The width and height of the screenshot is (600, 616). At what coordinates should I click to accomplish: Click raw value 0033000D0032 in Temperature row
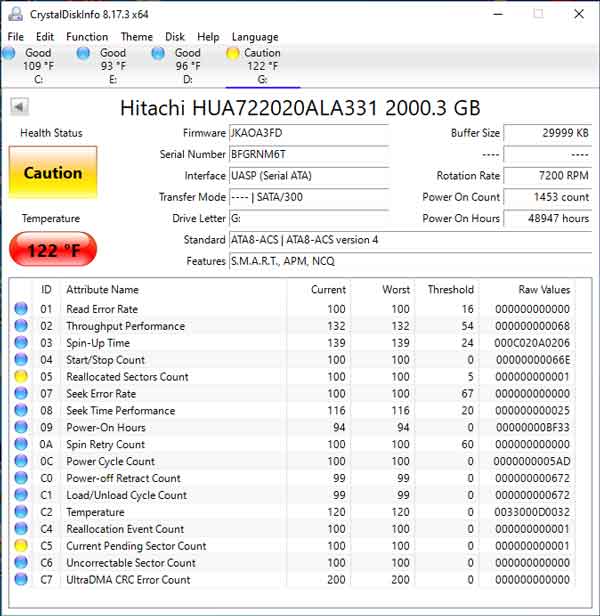click(x=532, y=512)
